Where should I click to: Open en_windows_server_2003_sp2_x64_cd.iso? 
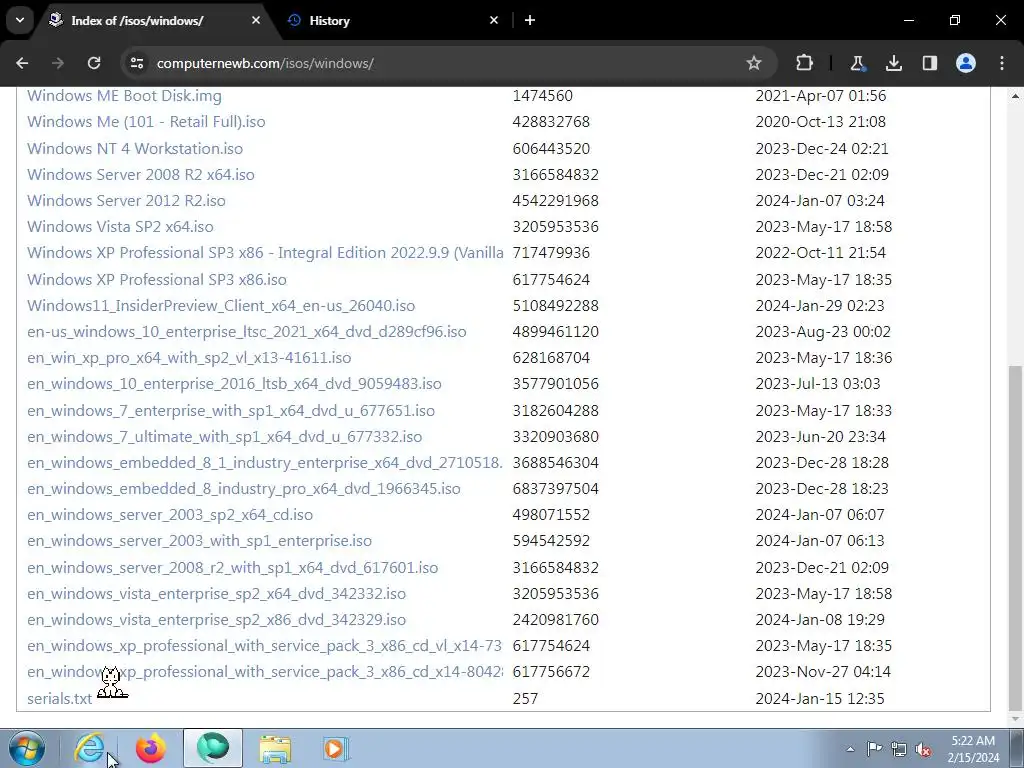click(x=170, y=515)
